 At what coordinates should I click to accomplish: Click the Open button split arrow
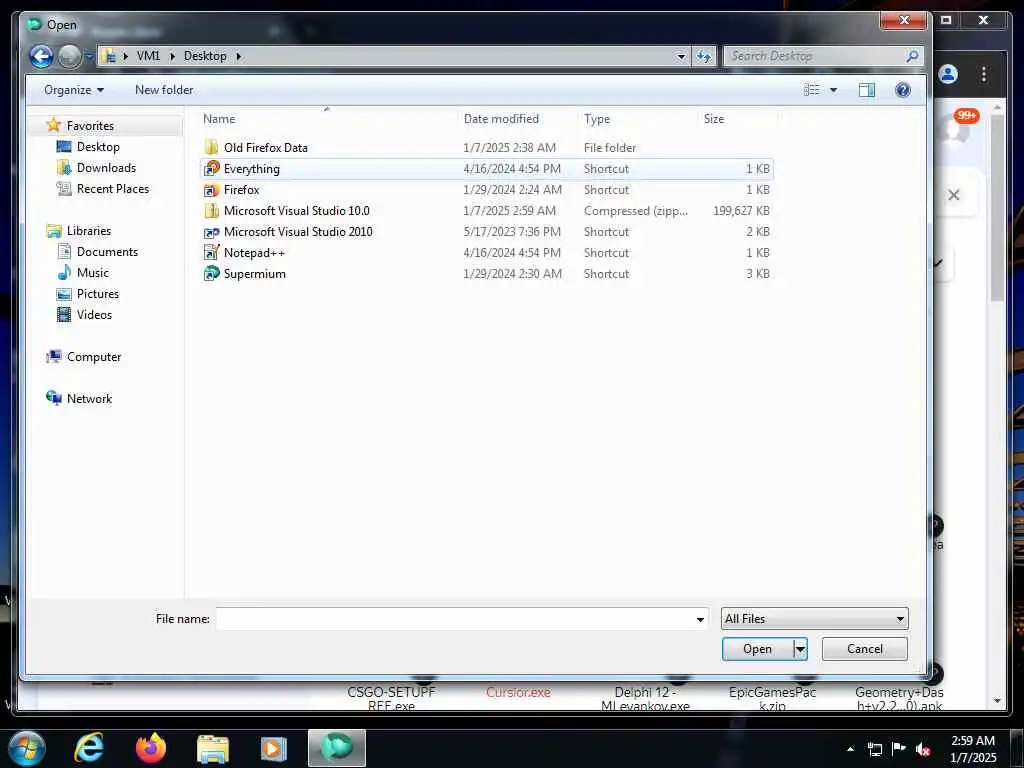tap(800, 648)
